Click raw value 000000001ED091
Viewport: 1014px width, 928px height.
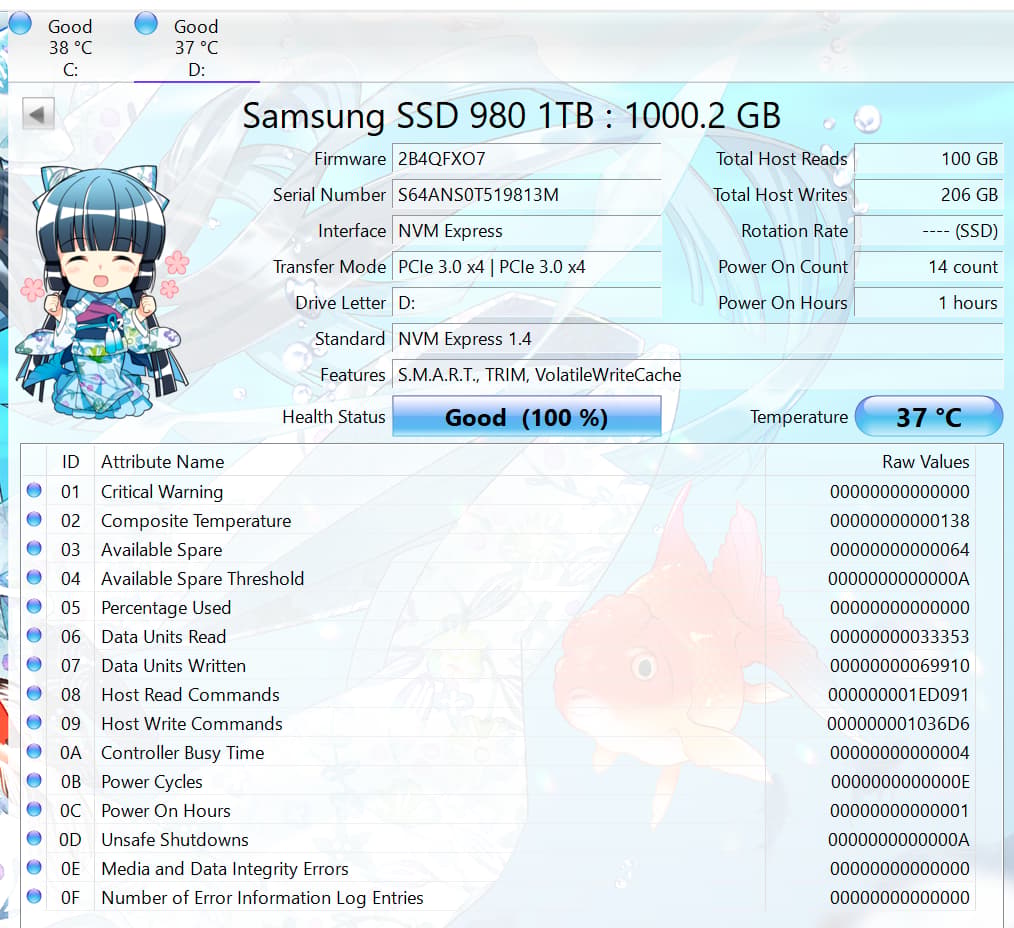pyautogui.click(x=899, y=695)
